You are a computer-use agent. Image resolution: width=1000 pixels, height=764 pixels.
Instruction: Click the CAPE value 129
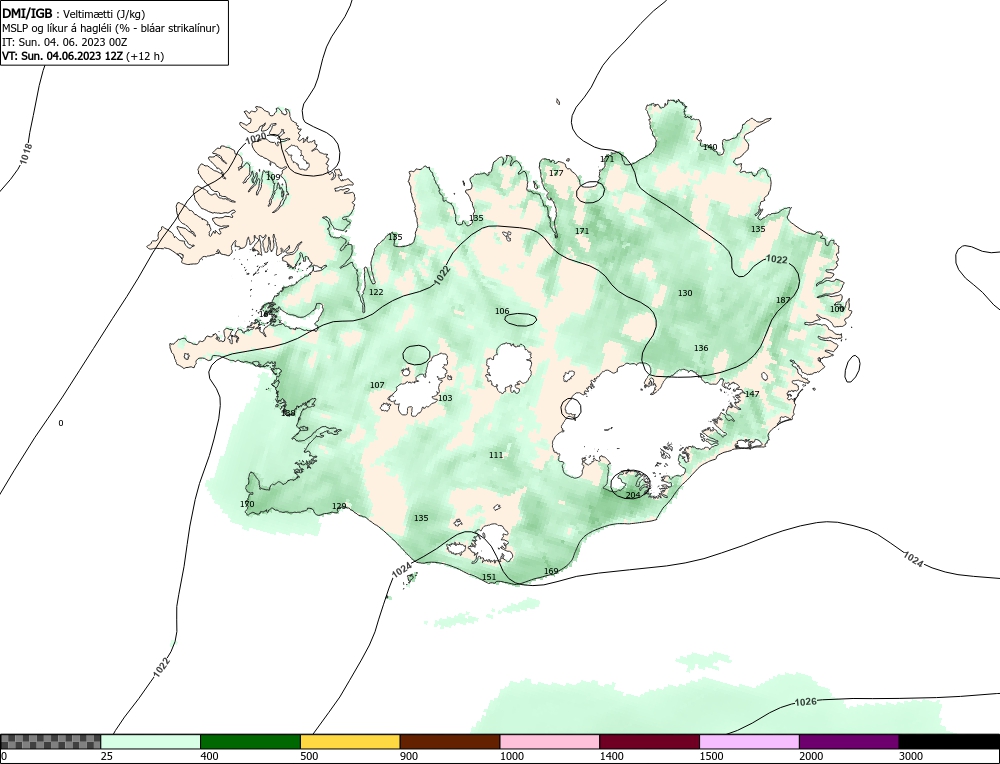[x=339, y=506]
